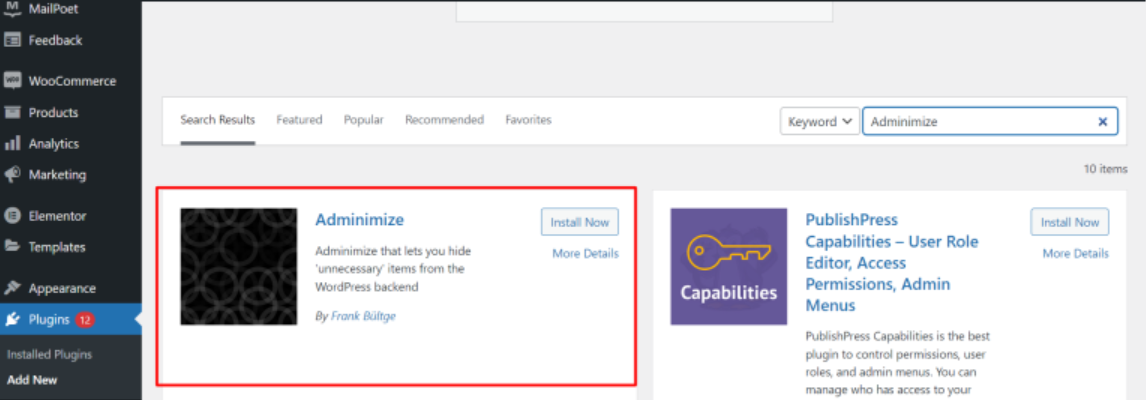Click the Plugins update badge showing 12

[85, 320]
